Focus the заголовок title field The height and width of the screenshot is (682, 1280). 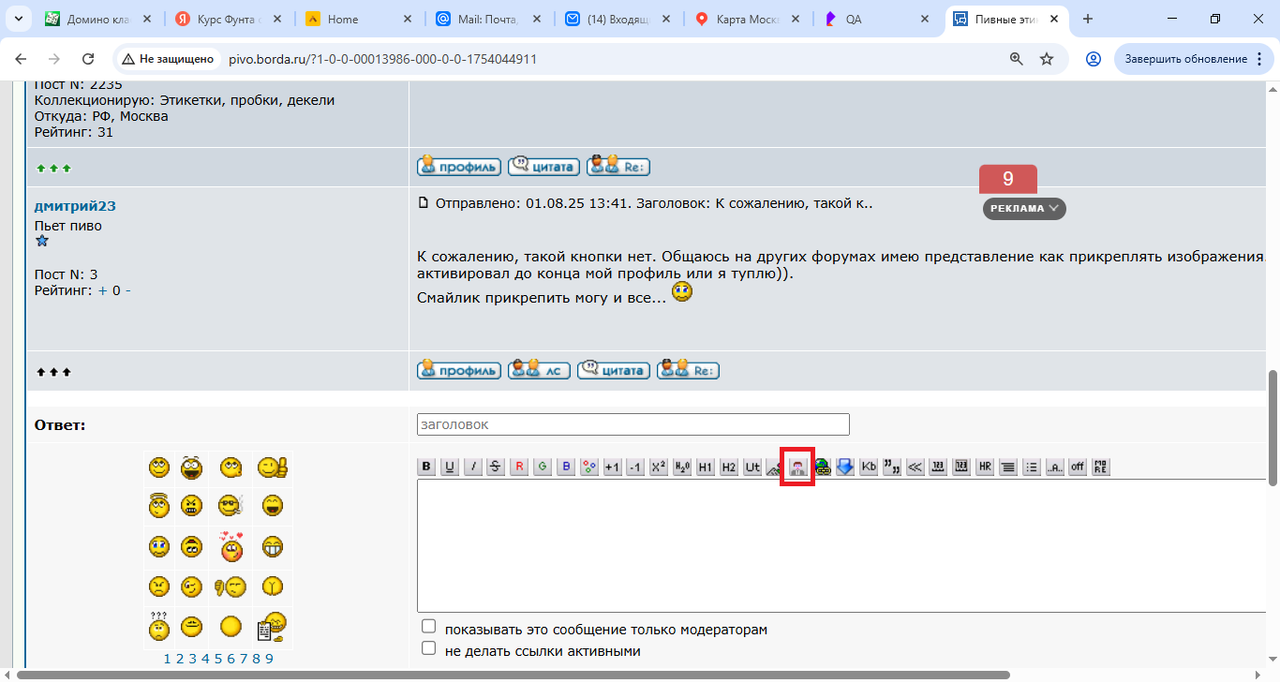(633, 424)
